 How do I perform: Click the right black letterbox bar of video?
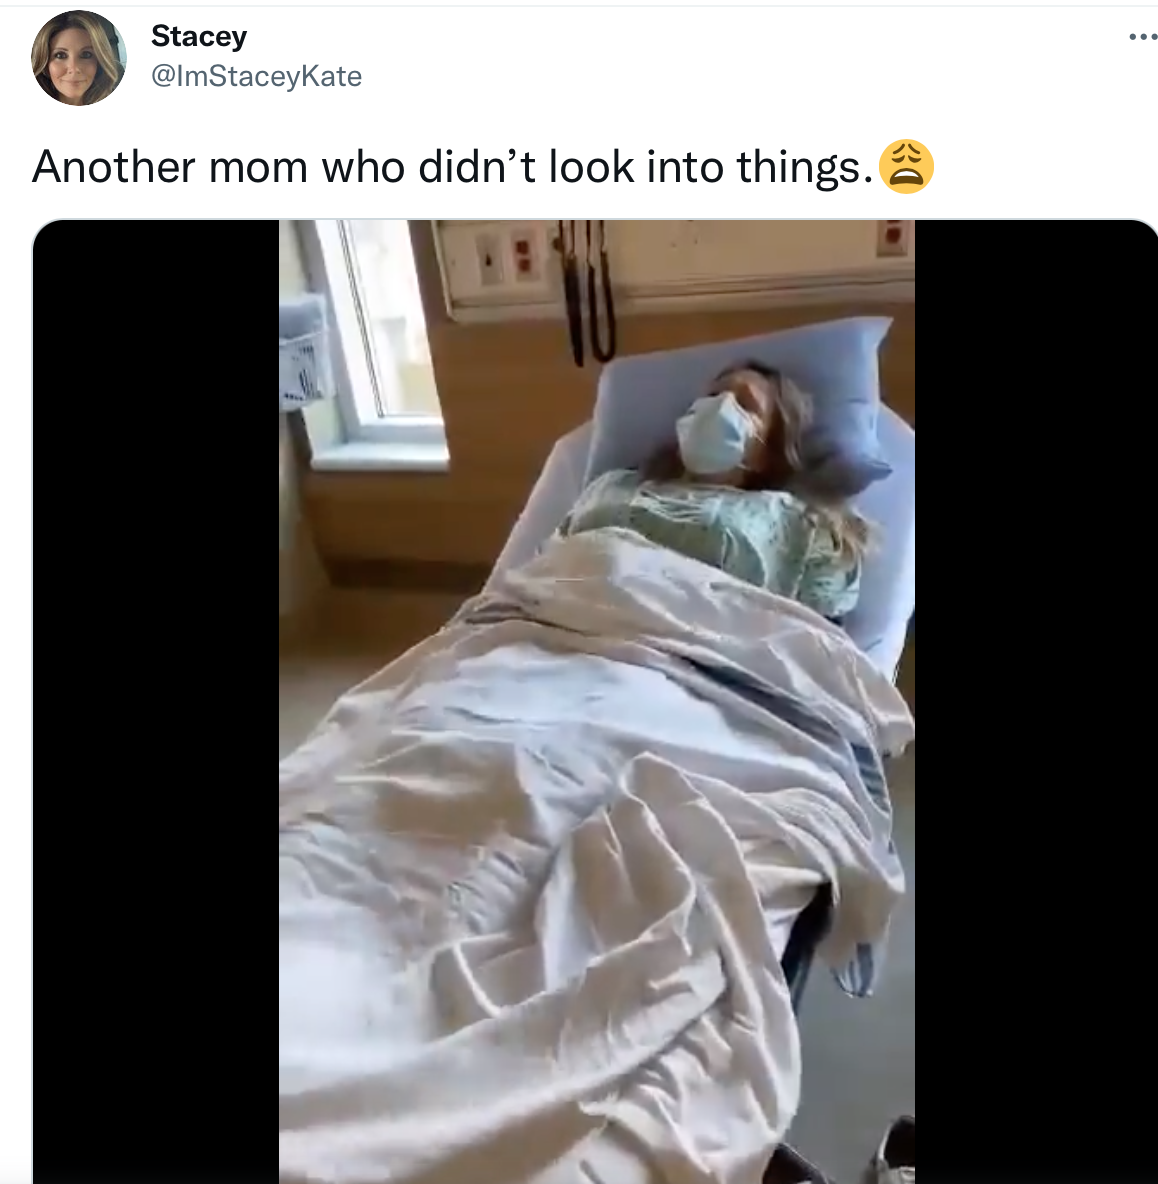pos(1036,701)
